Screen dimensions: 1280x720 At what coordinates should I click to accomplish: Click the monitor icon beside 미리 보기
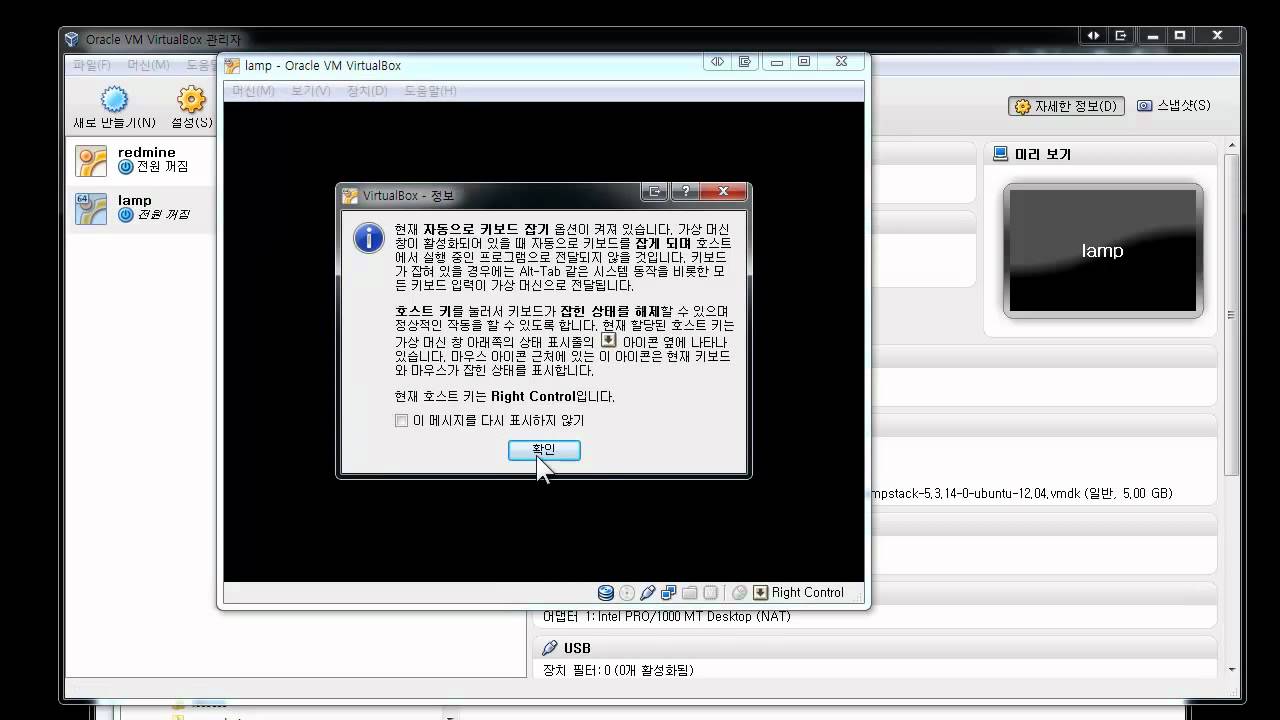click(x=1001, y=154)
